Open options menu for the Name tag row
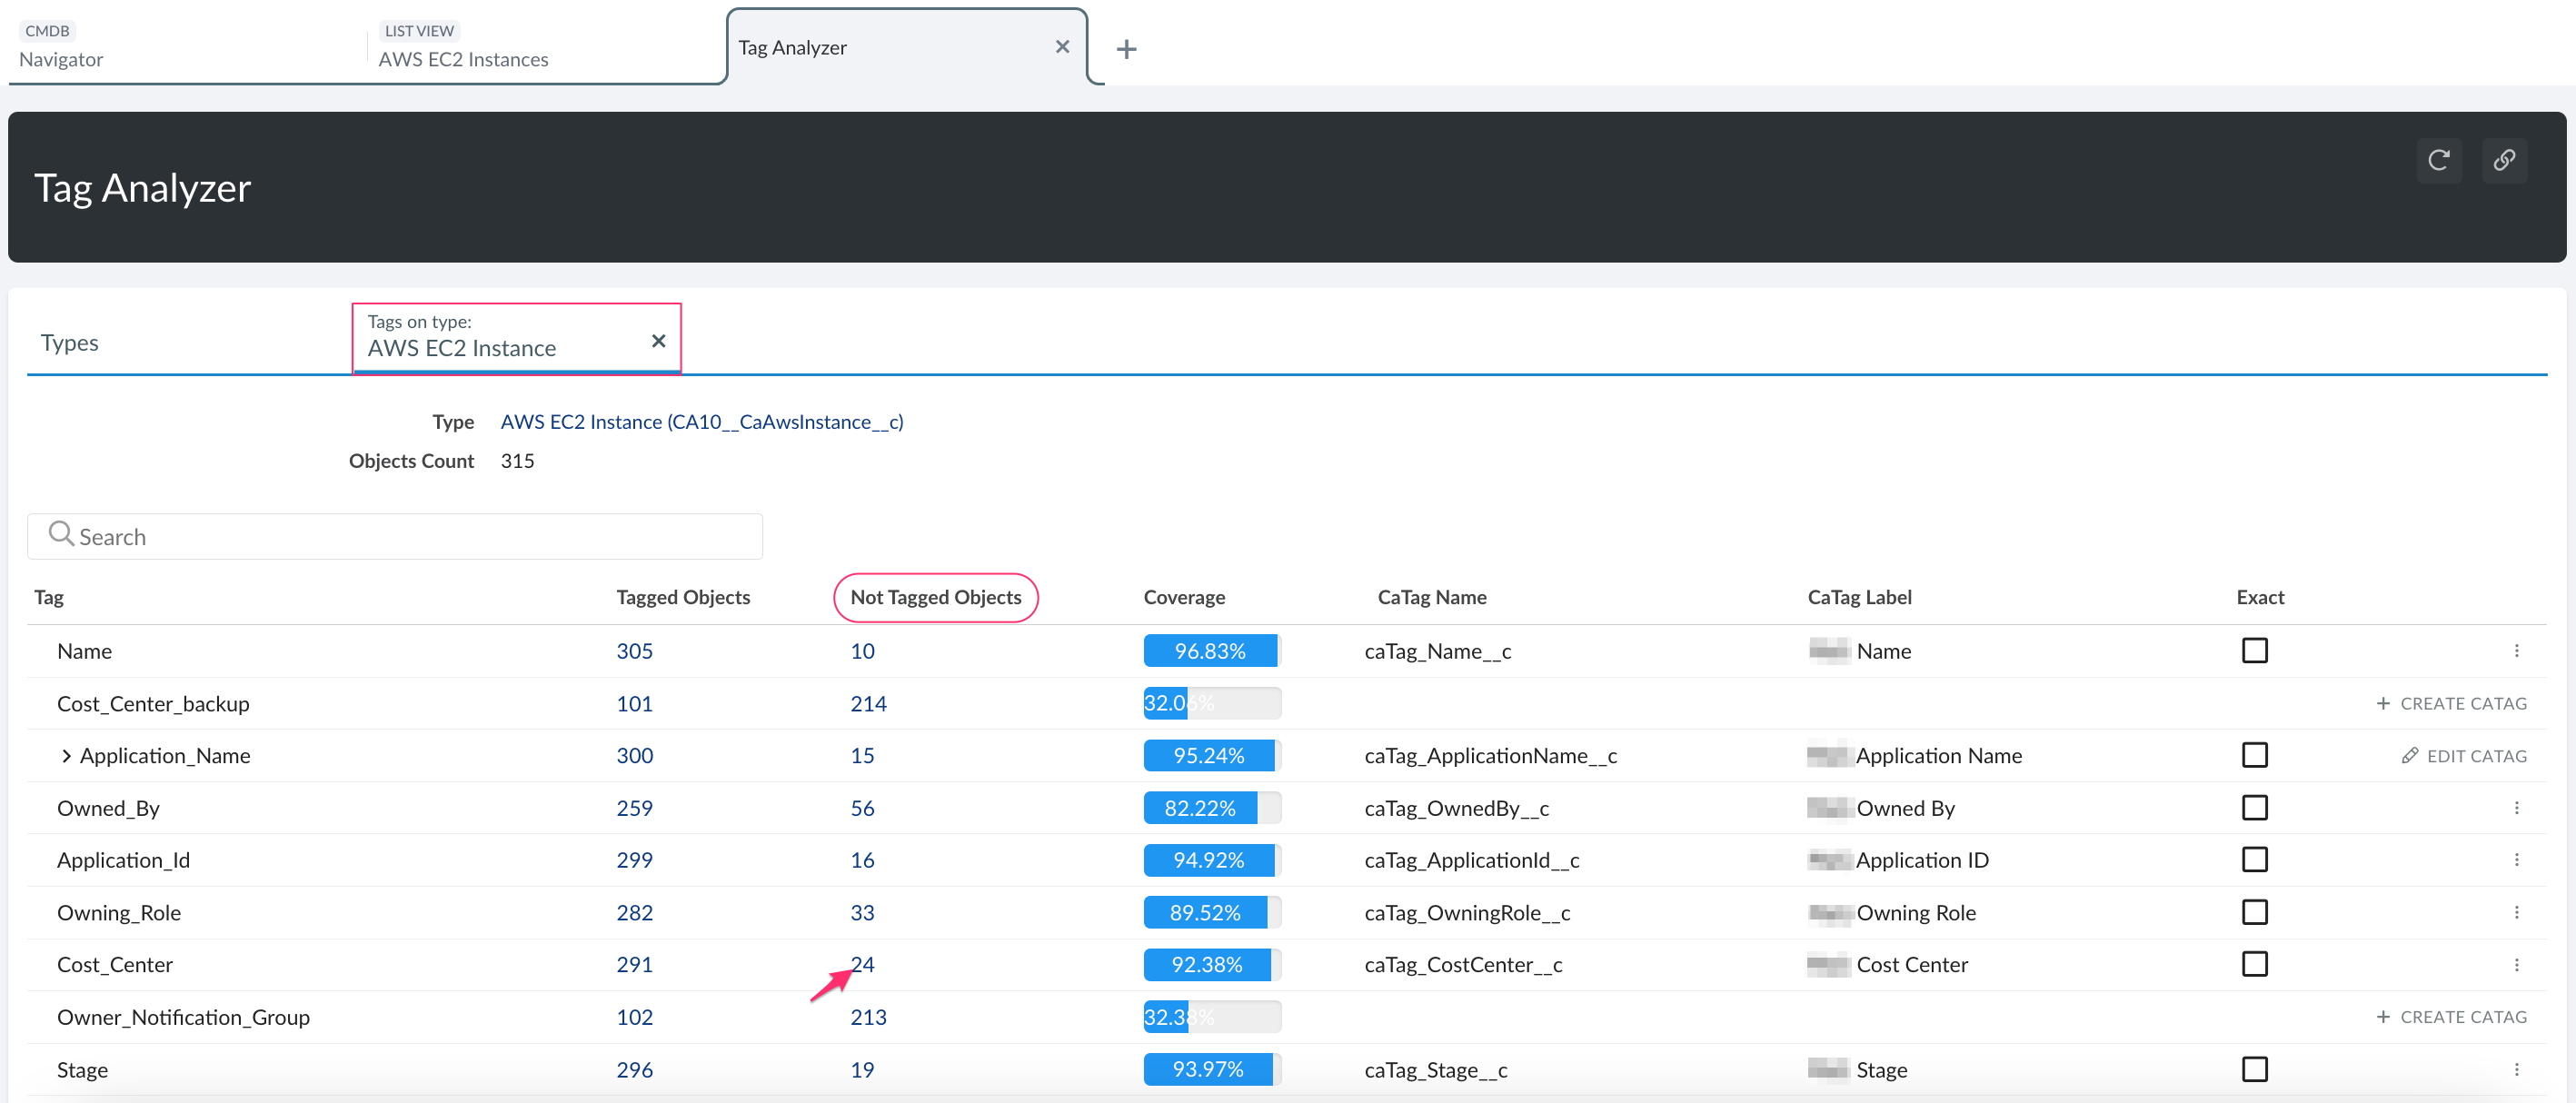Image resolution: width=2576 pixels, height=1103 pixels. click(2518, 650)
